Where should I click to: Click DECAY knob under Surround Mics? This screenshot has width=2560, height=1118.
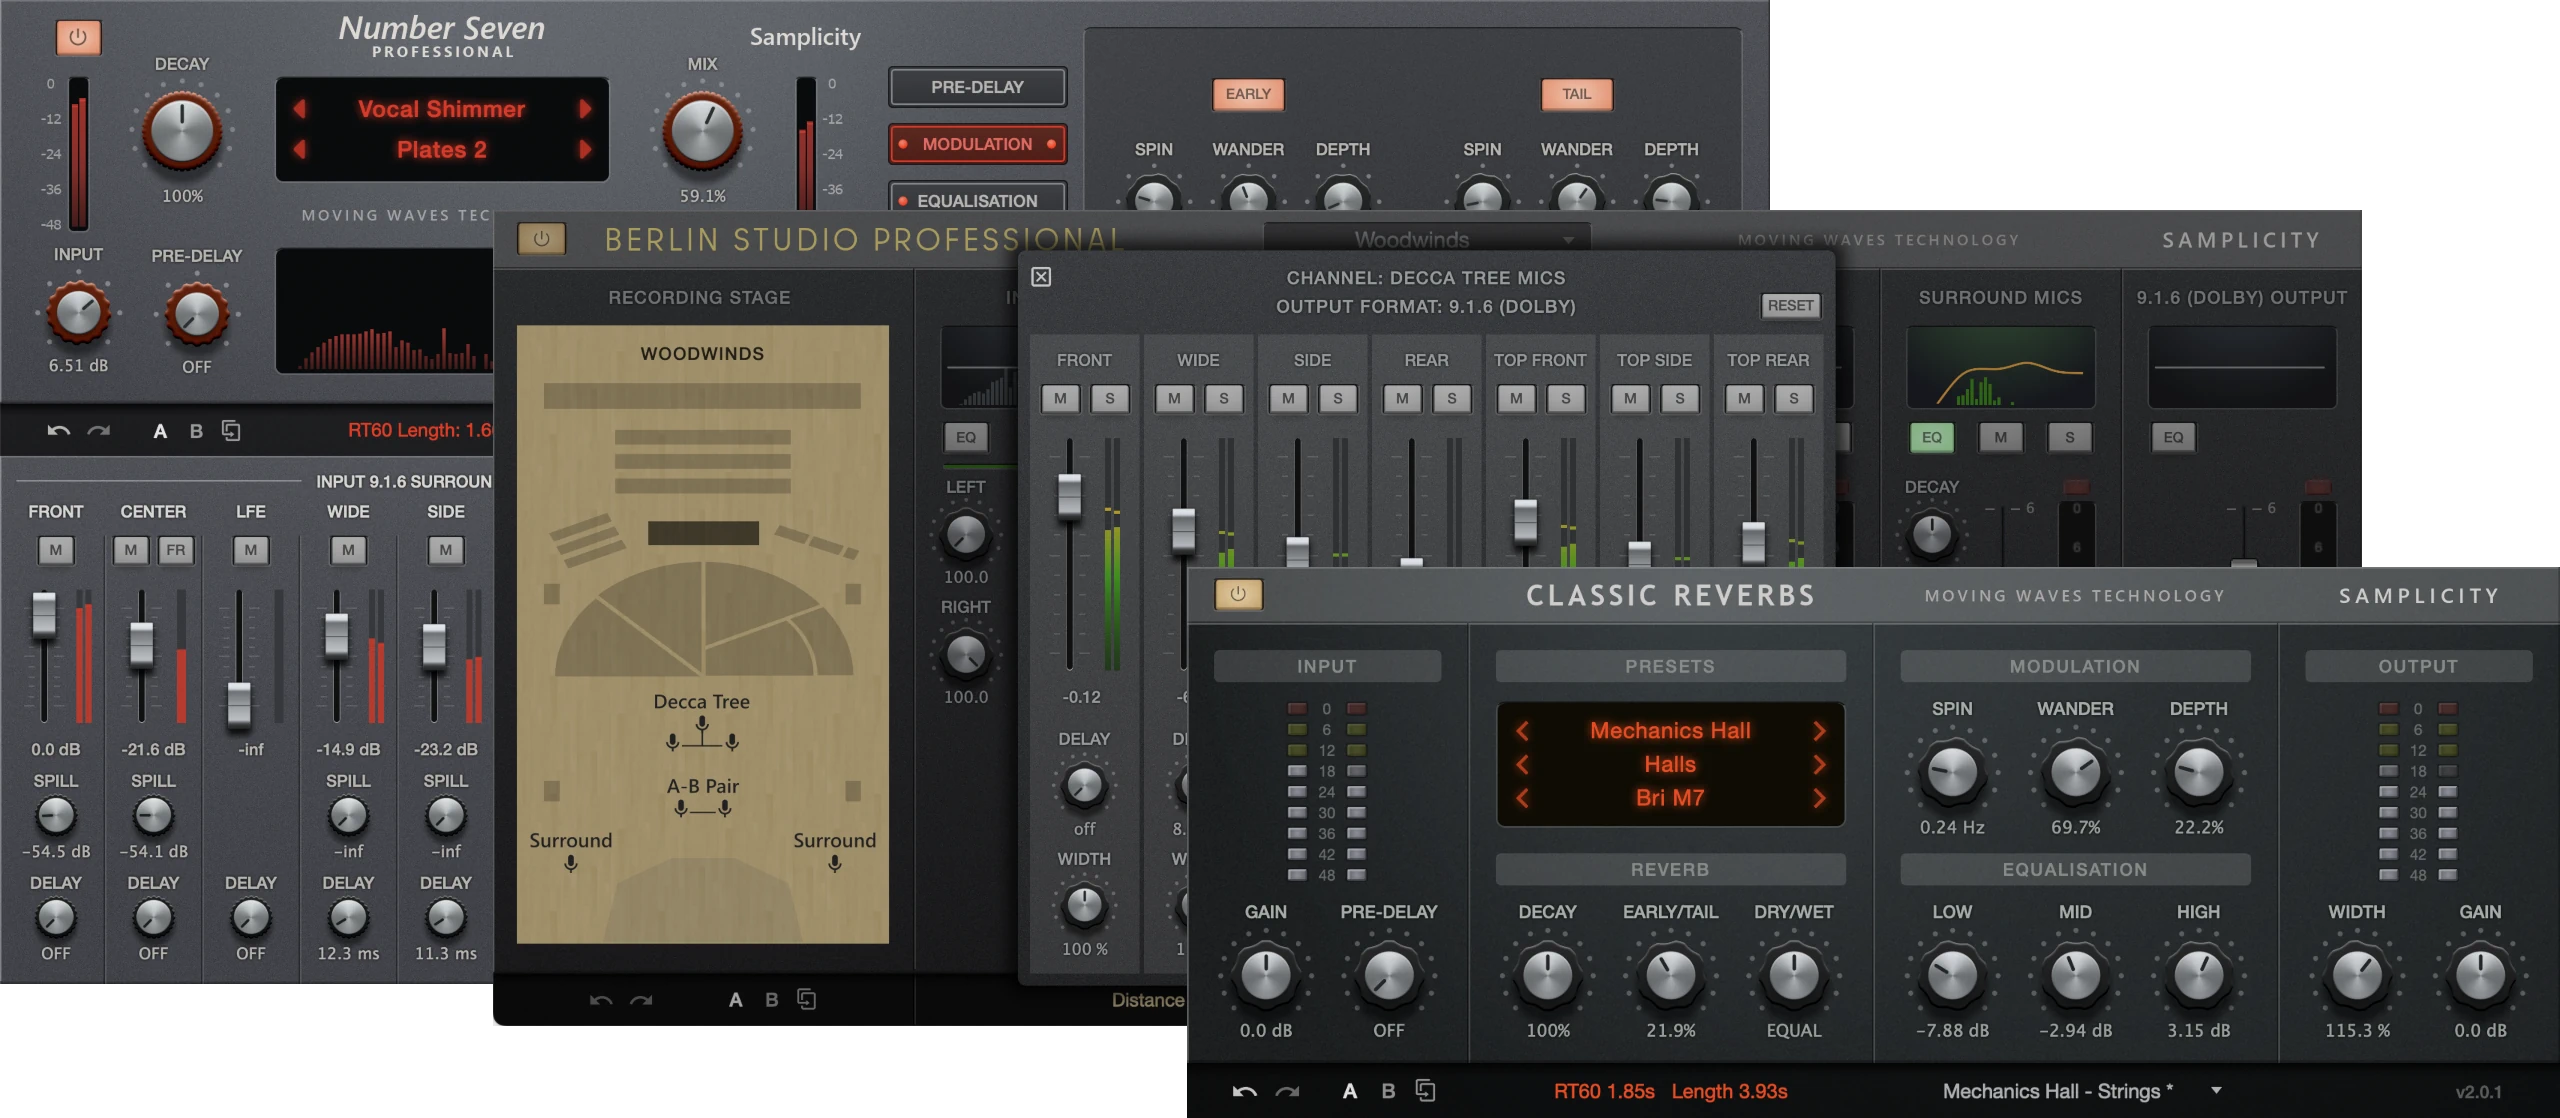point(1931,535)
